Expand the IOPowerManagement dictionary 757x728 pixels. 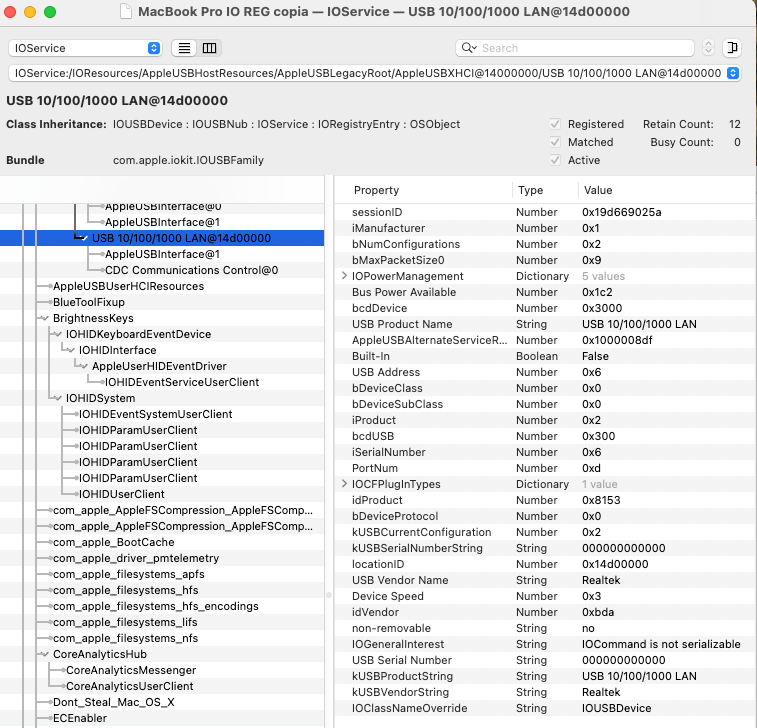click(x=344, y=276)
